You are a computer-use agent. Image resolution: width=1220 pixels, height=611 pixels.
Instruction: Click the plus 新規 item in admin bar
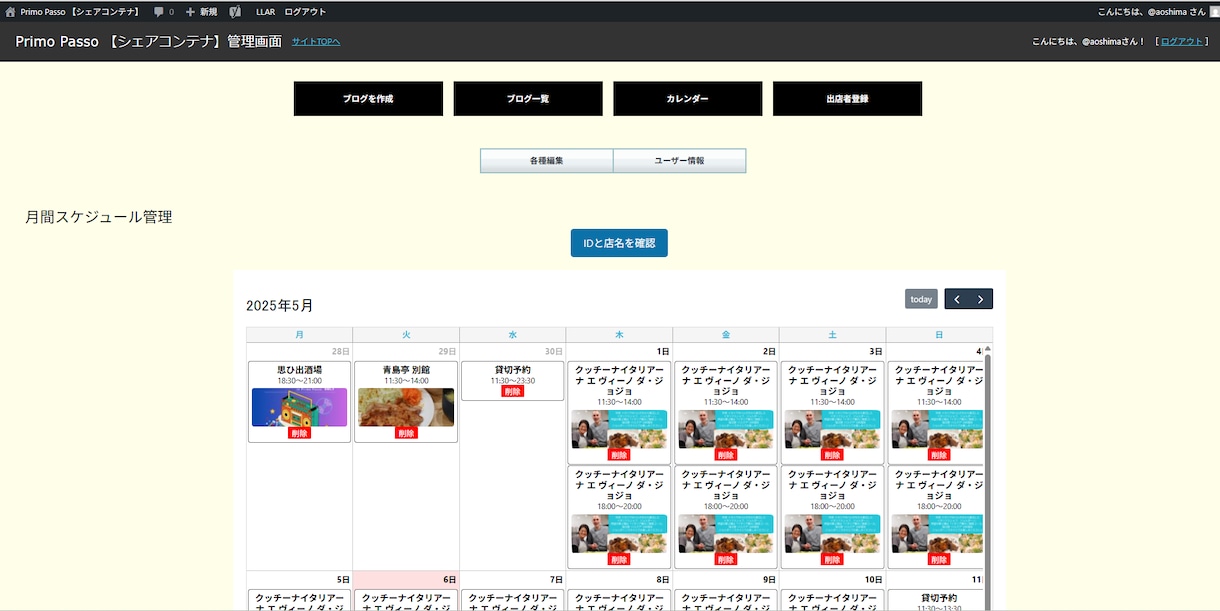click(201, 12)
